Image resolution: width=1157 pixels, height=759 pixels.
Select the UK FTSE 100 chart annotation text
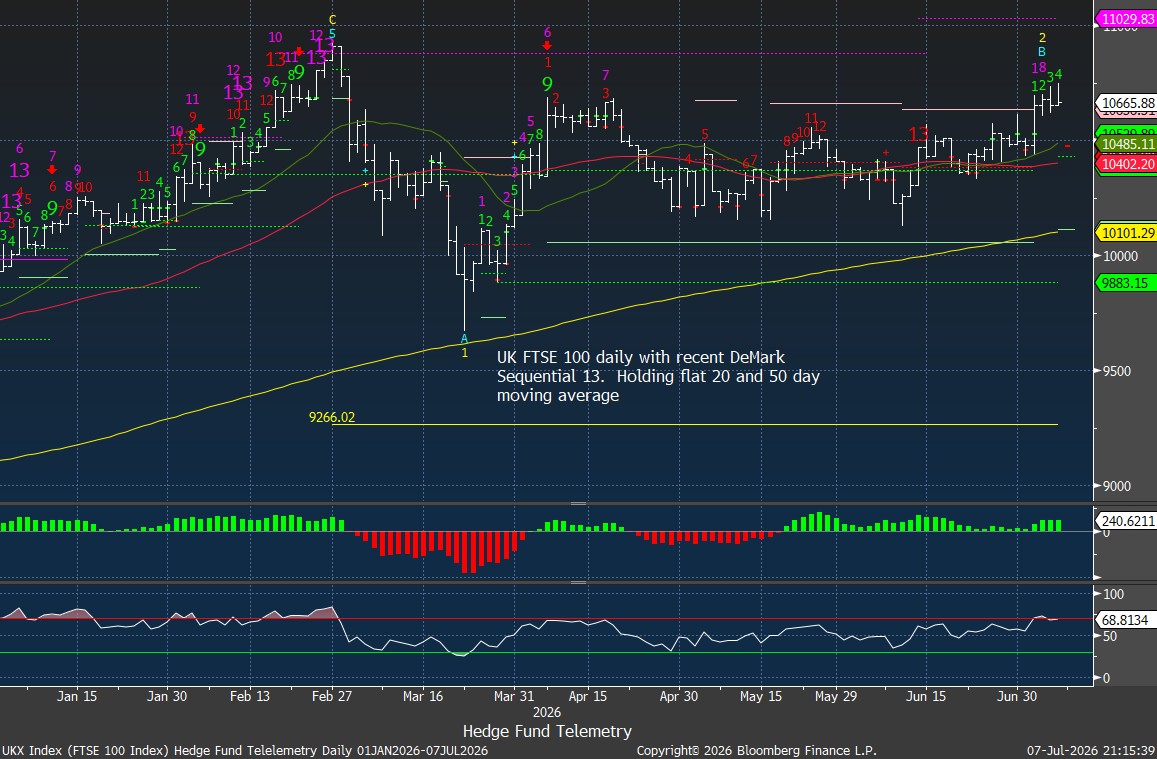tap(658, 376)
